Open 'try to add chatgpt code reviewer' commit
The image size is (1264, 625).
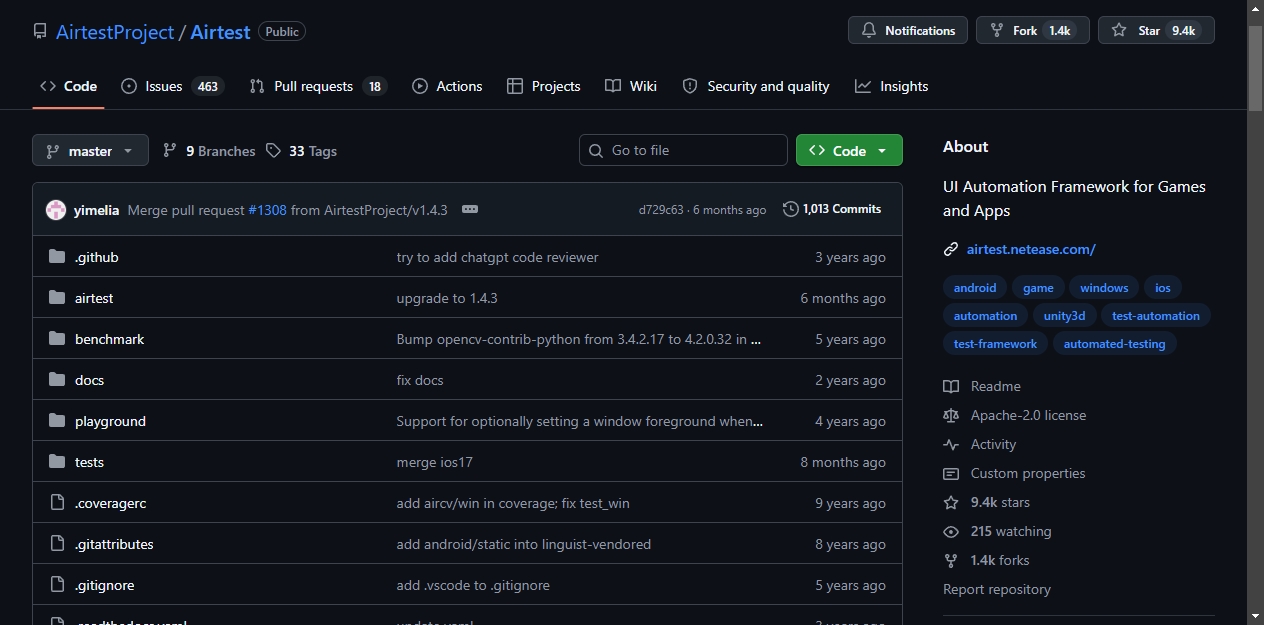tap(497, 257)
